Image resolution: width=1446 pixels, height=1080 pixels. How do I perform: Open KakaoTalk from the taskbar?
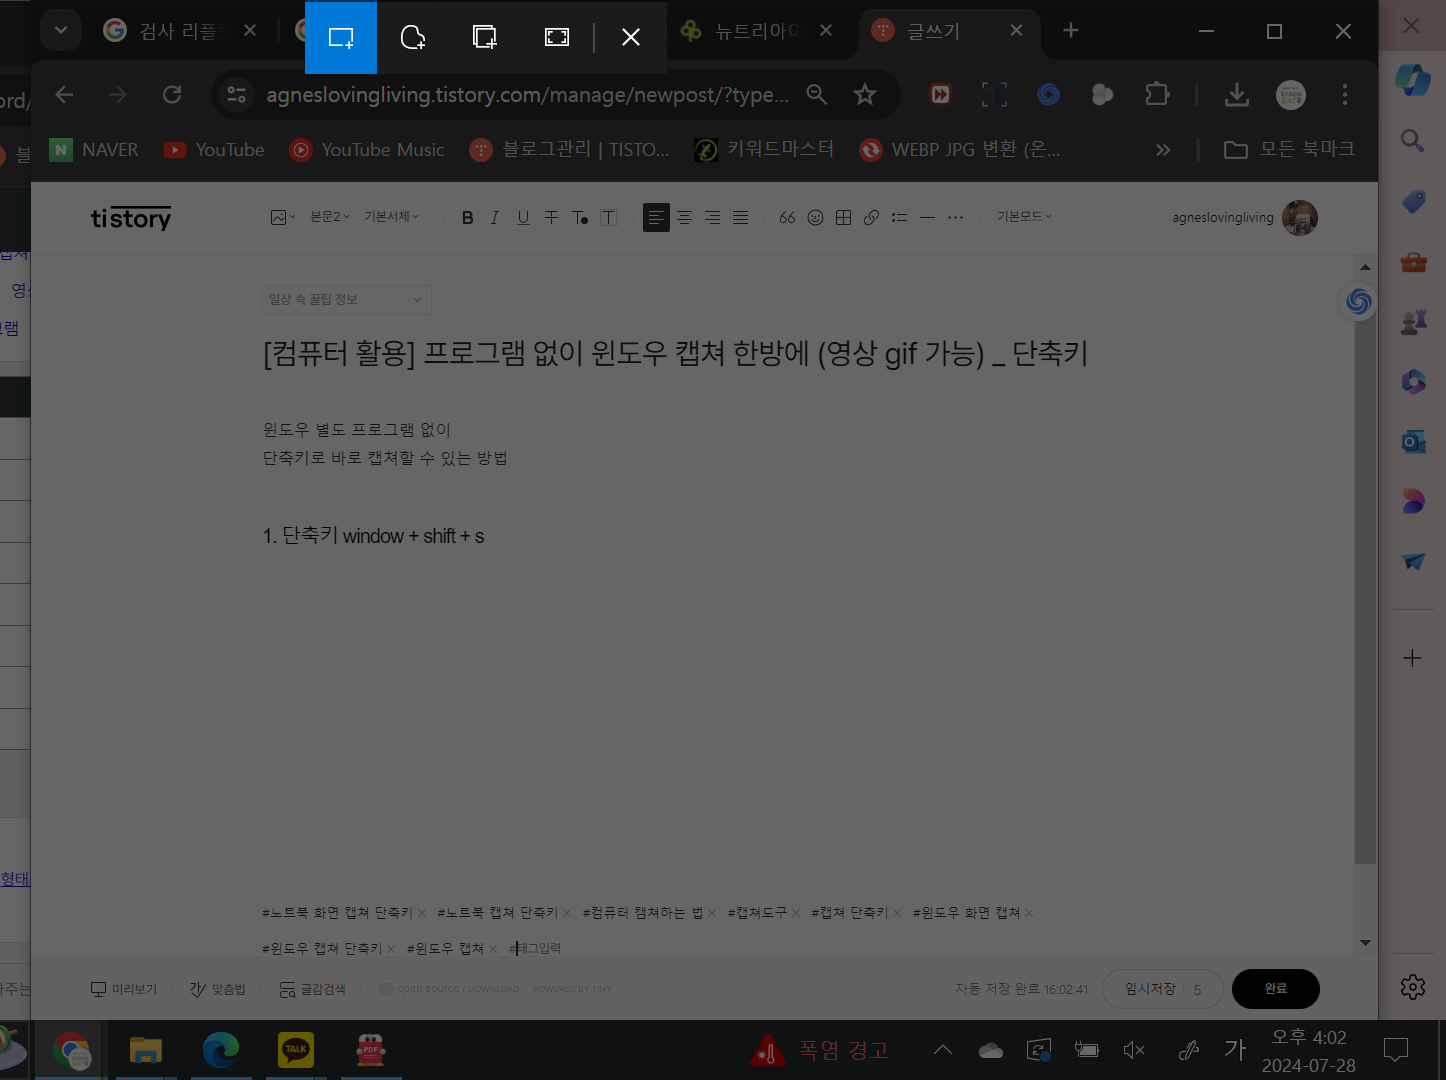point(295,1050)
